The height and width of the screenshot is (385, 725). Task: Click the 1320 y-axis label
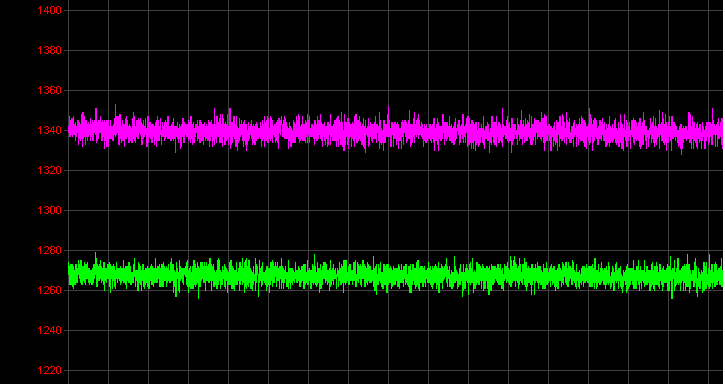pyautogui.click(x=49, y=170)
